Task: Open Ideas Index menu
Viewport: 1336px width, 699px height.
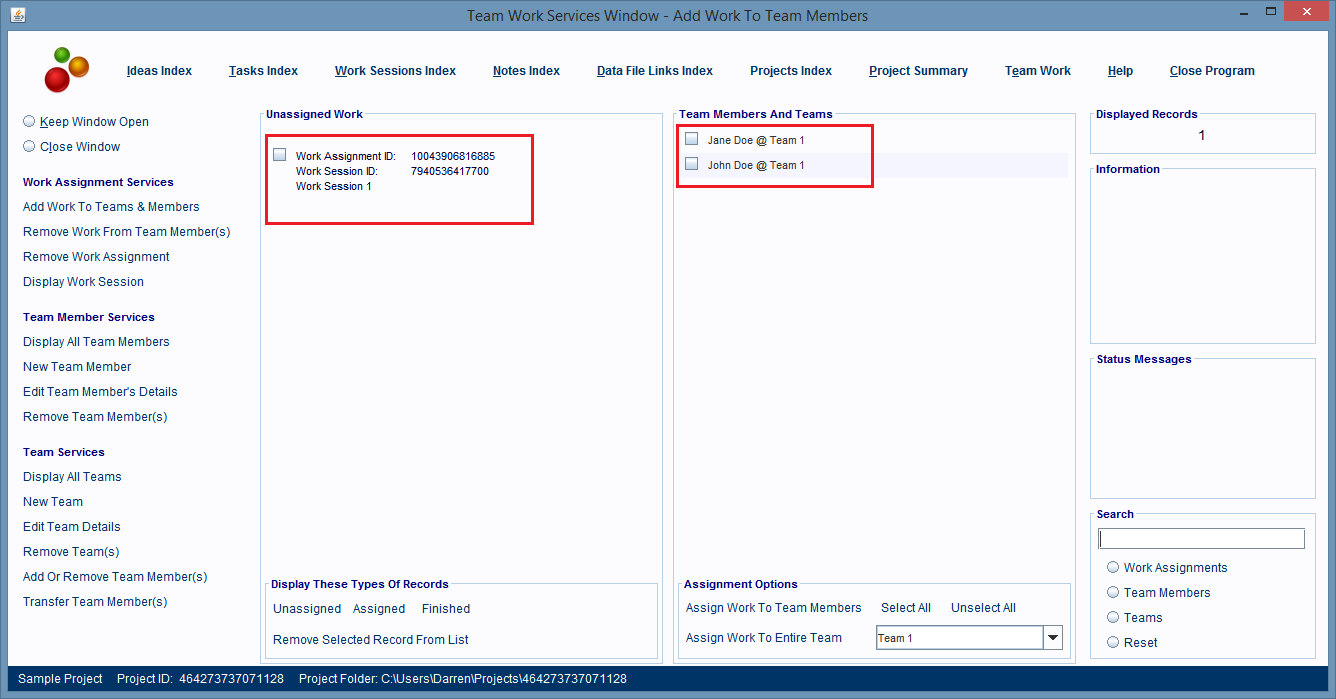Action: pyautogui.click(x=159, y=71)
